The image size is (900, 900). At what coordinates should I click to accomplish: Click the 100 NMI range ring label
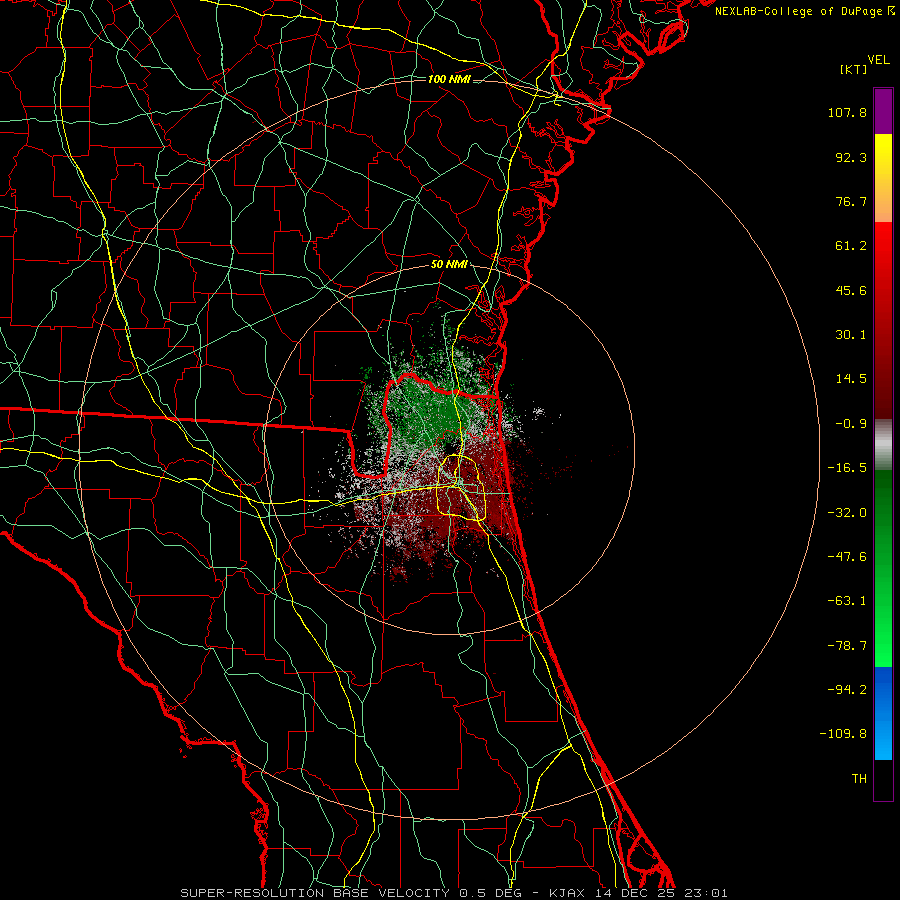449,79
